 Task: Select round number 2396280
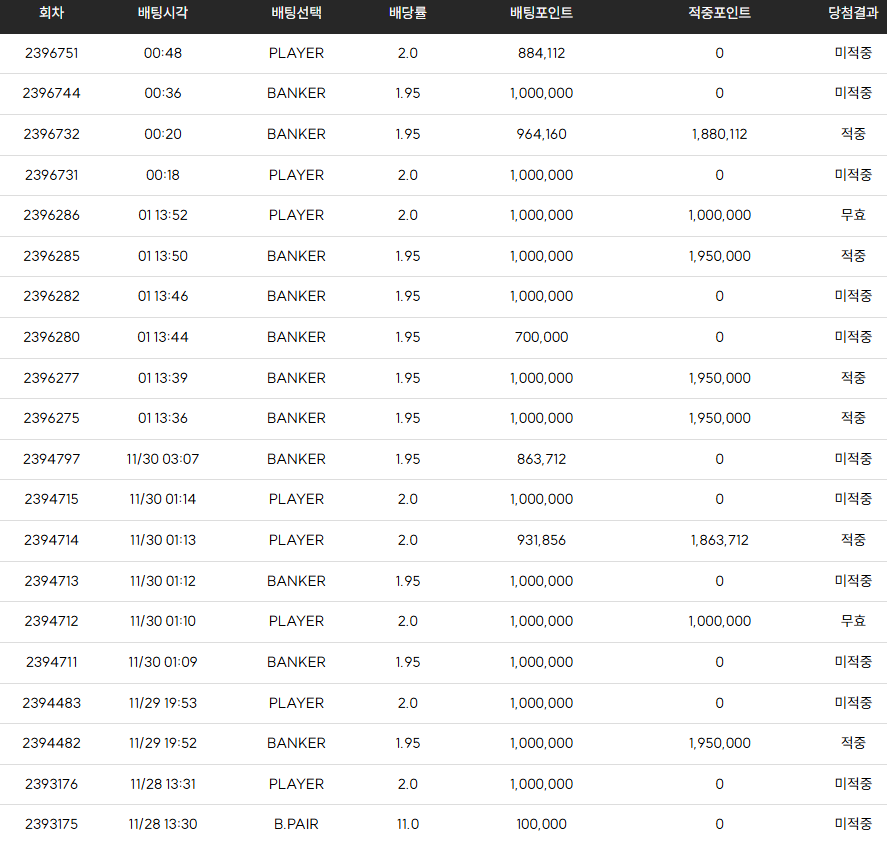(51, 337)
